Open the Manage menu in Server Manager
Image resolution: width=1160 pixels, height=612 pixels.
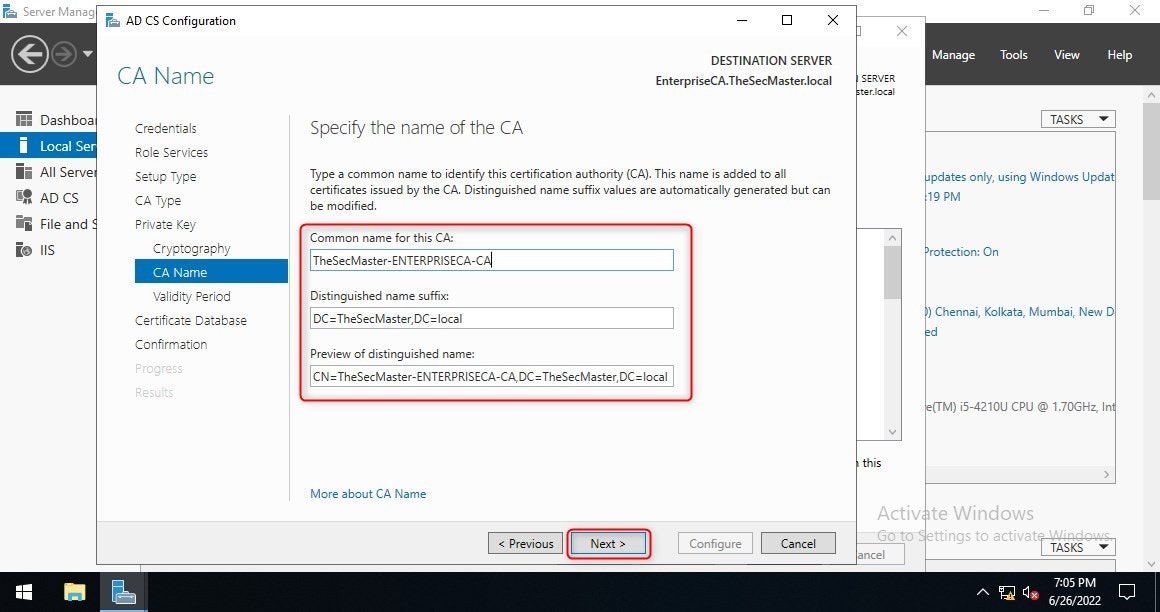click(x=953, y=55)
